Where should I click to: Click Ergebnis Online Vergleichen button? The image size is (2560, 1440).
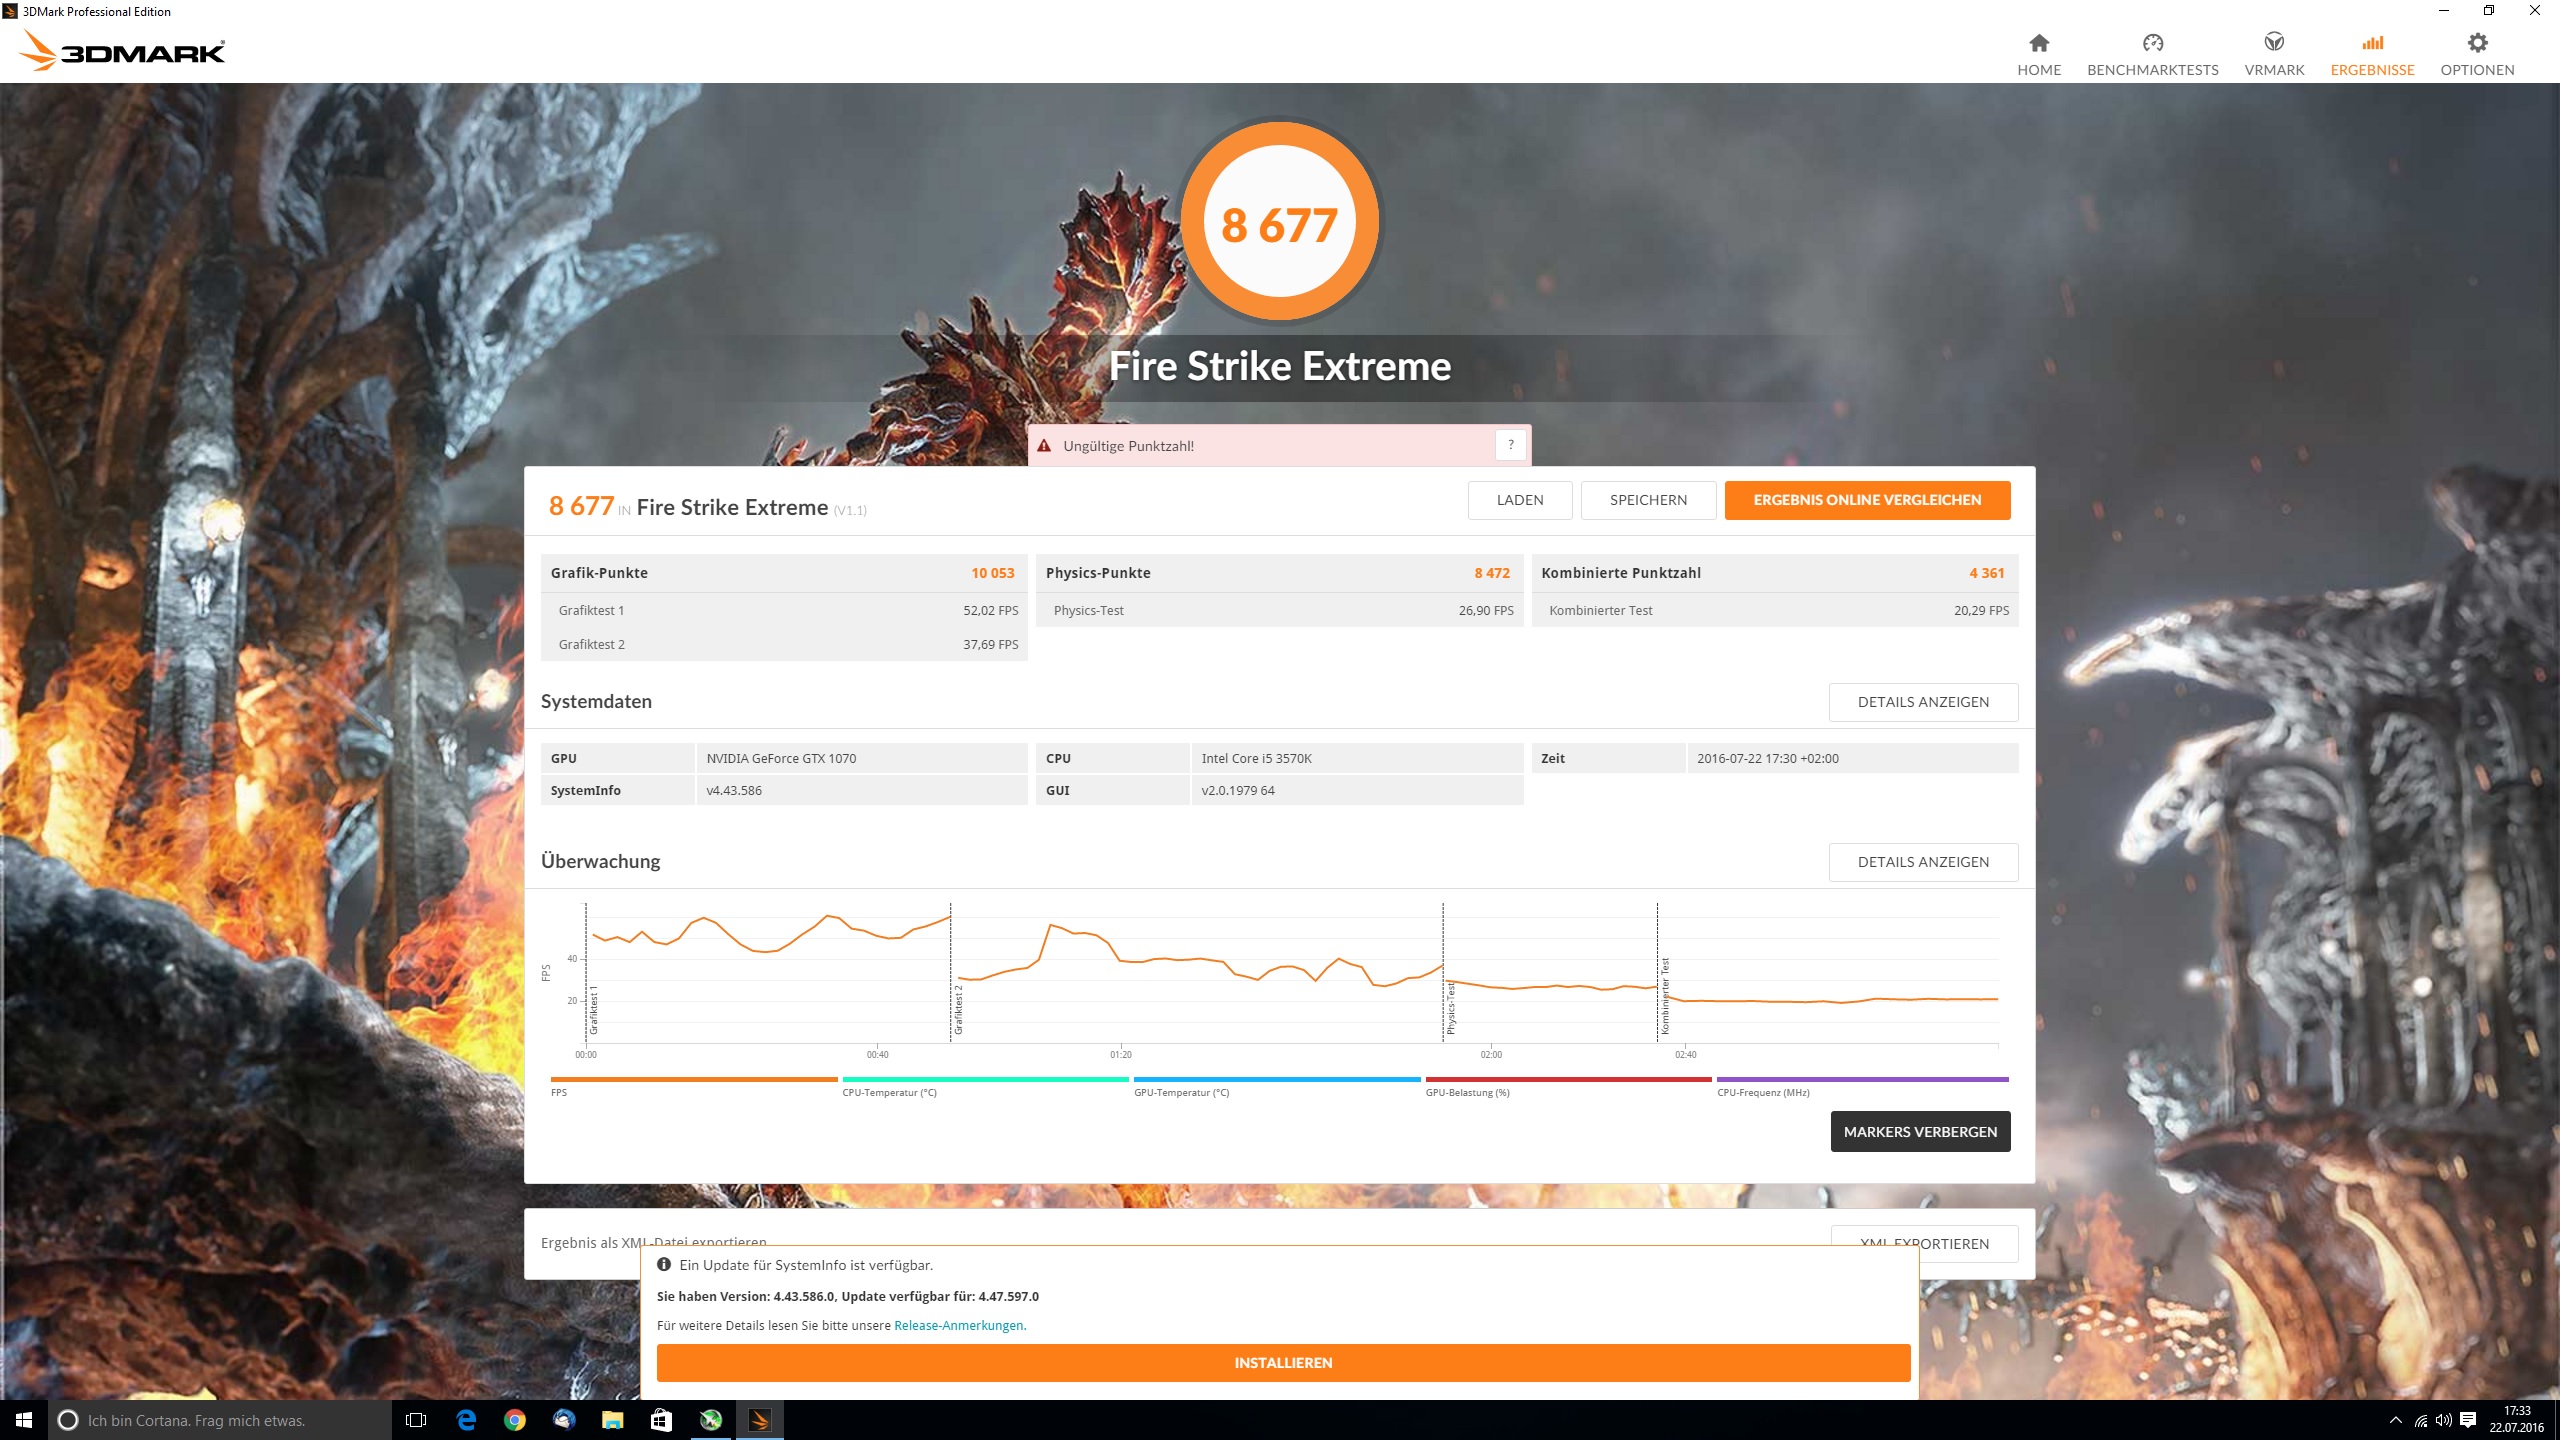pyautogui.click(x=1866, y=500)
